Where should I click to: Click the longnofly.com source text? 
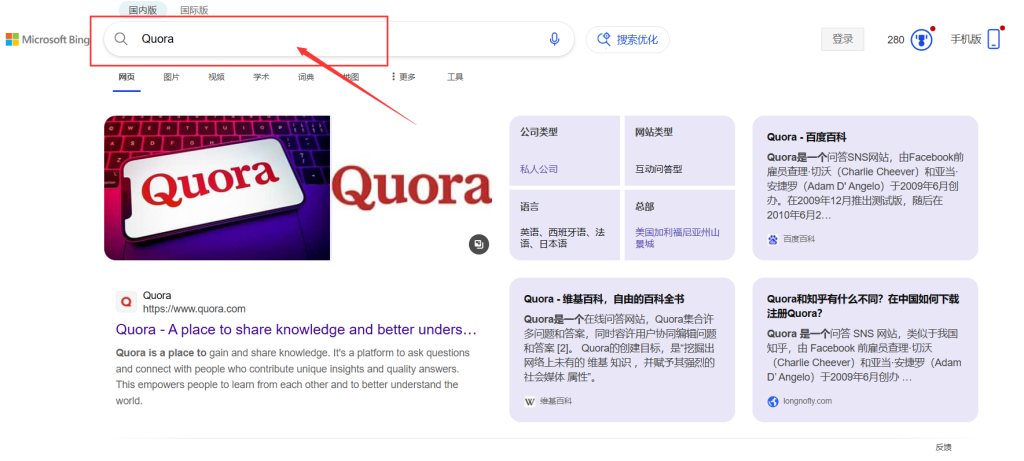click(808, 401)
